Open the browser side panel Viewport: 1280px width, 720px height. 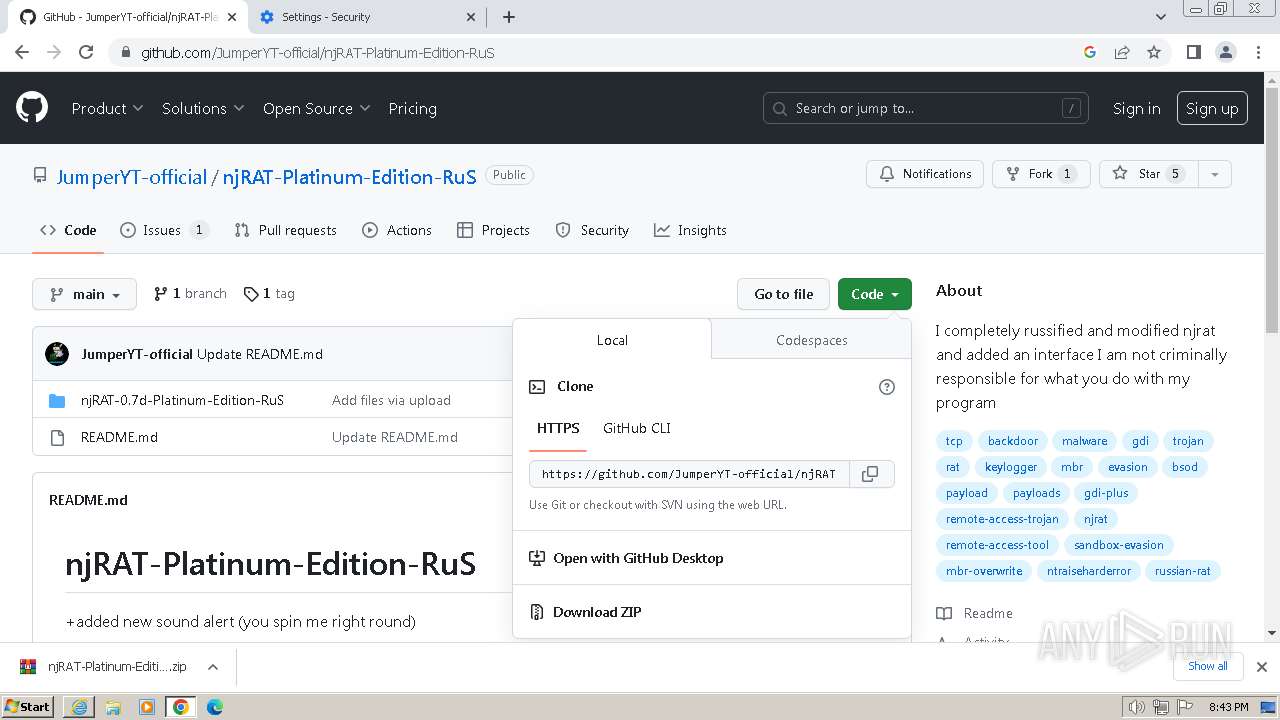click(x=1193, y=52)
